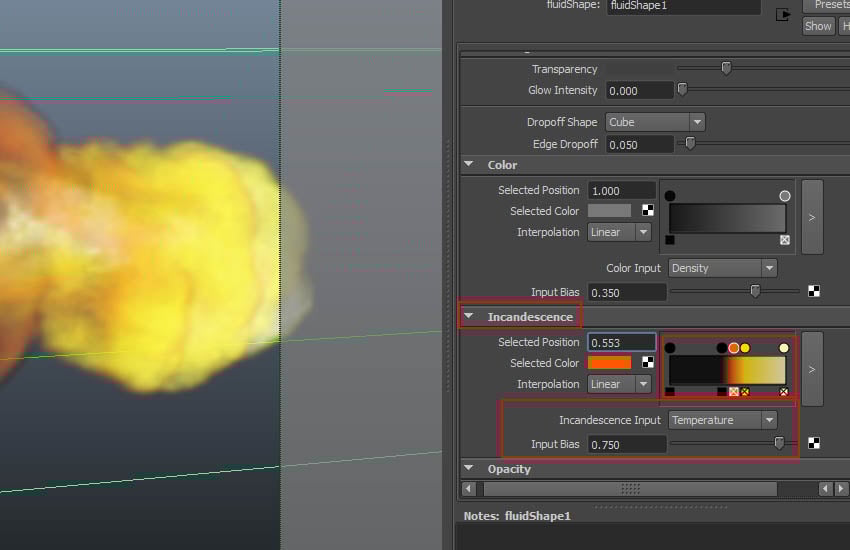This screenshot has height=550, width=850.
Task: Select the yellow Incandescence ramp handle
Action: (745, 348)
